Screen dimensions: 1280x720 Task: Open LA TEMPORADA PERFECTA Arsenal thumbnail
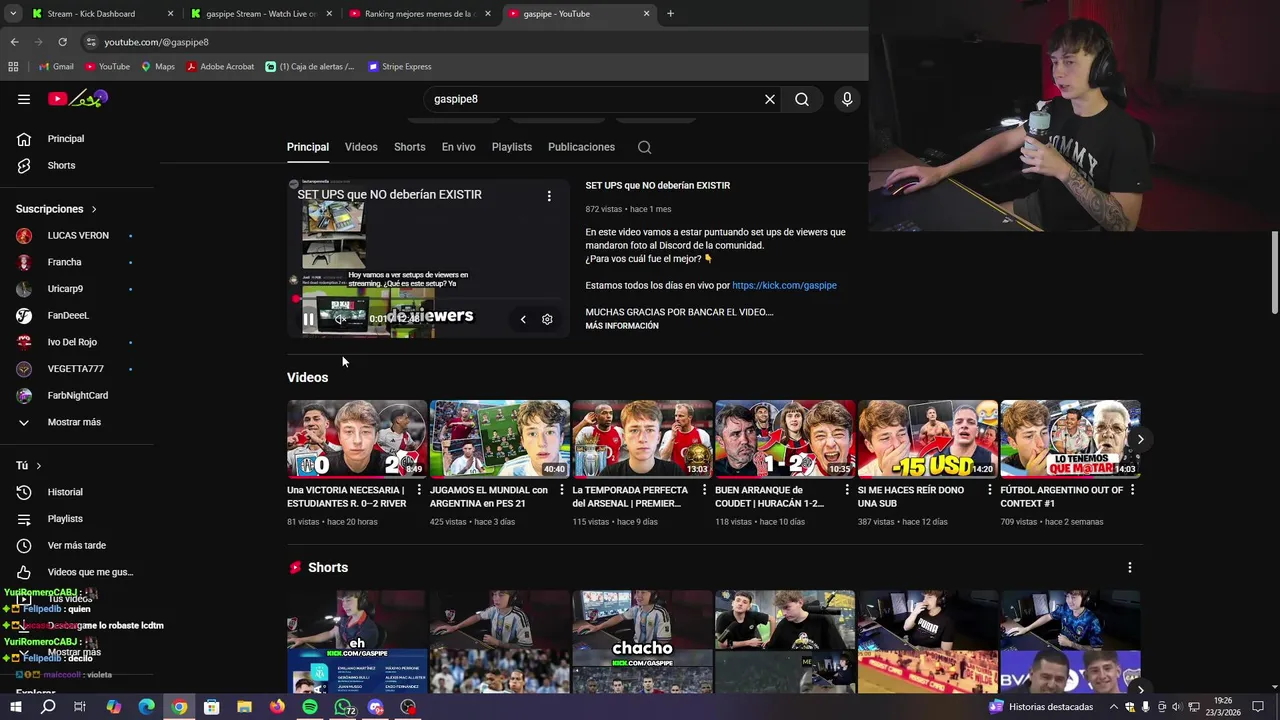point(642,439)
